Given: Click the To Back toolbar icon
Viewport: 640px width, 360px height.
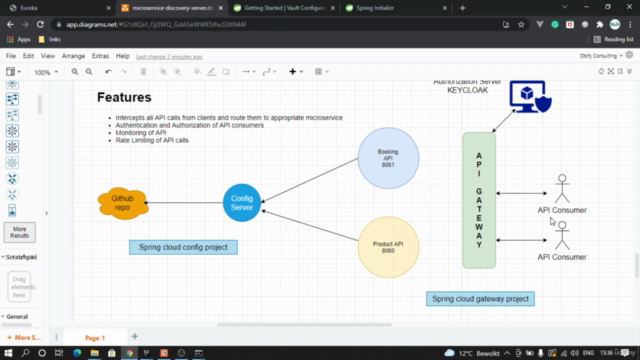Looking at the screenshot, I should (x=178, y=72).
